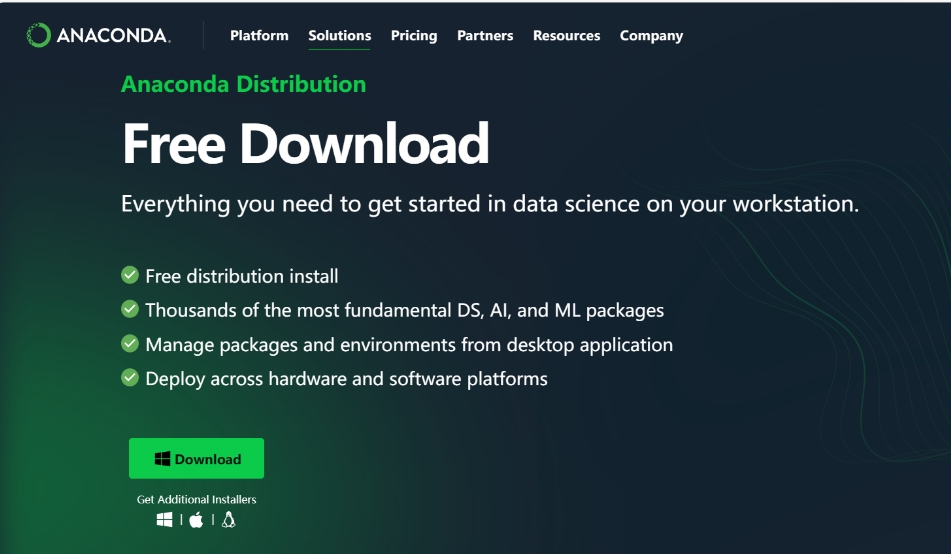Click the checkmark beside Thousands of fundamental packages
The width and height of the screenshot is (951, 554).
click(130, 309)
